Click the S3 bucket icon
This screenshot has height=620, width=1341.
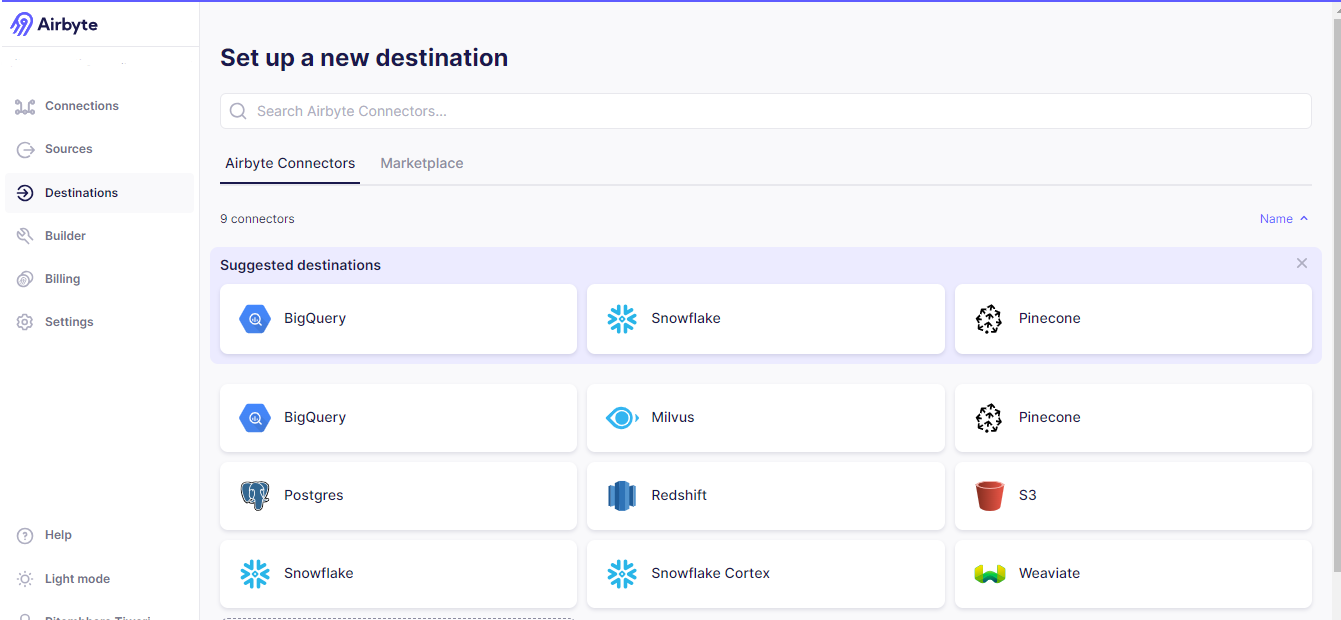[989, 496]
